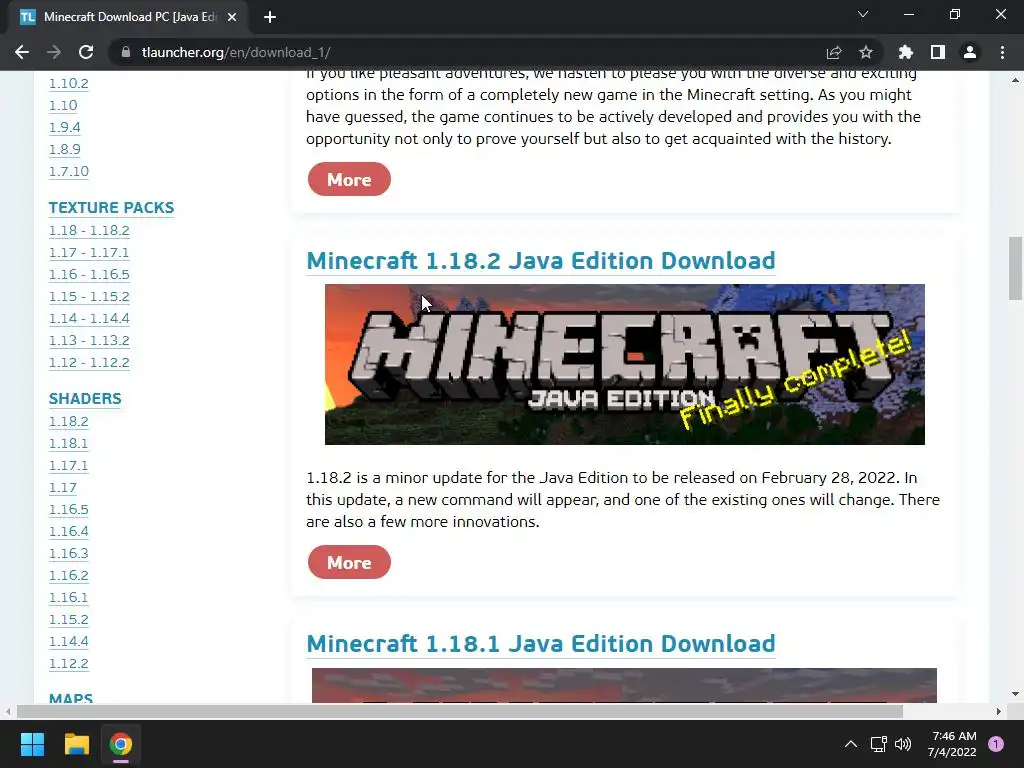
Task: Open shaders 1.16.2 link
Action: click(x=69, y=575)
